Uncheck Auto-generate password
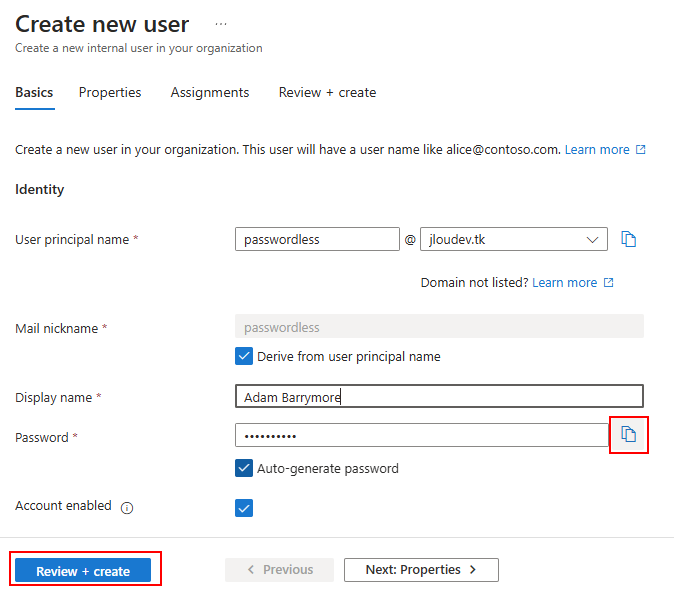 pos(244,468)
